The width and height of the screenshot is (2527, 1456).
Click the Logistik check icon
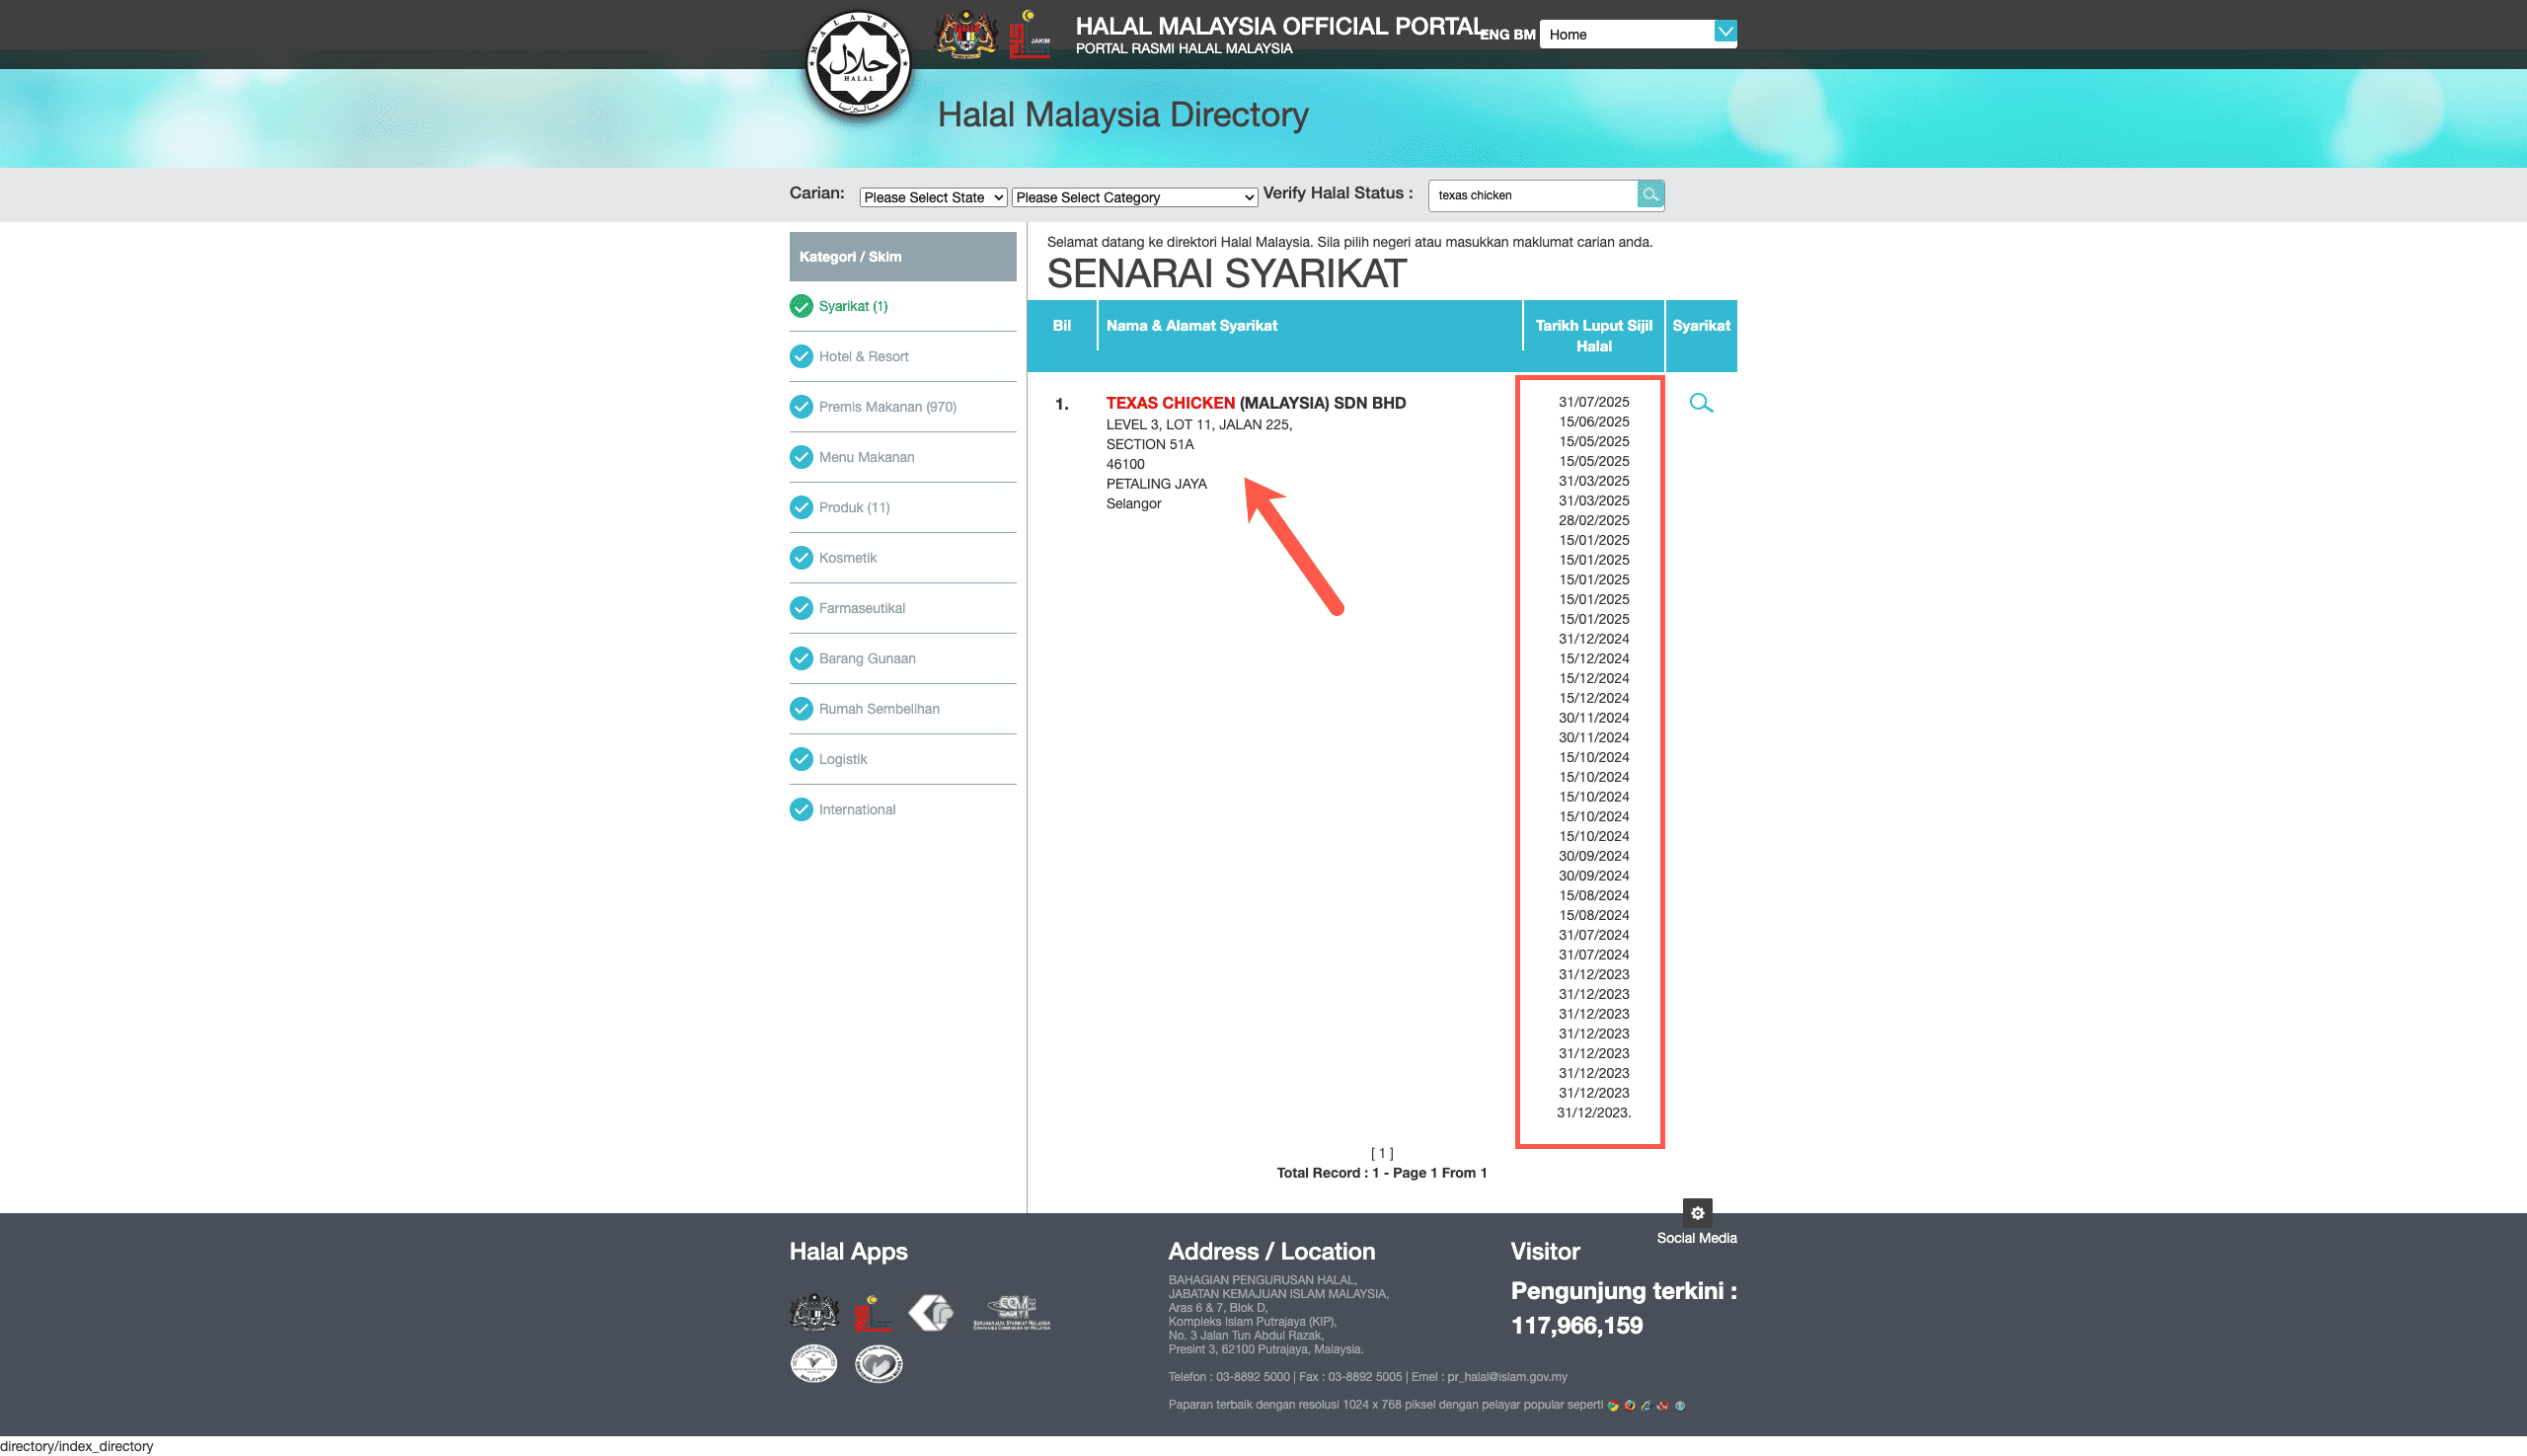(801, 759)
